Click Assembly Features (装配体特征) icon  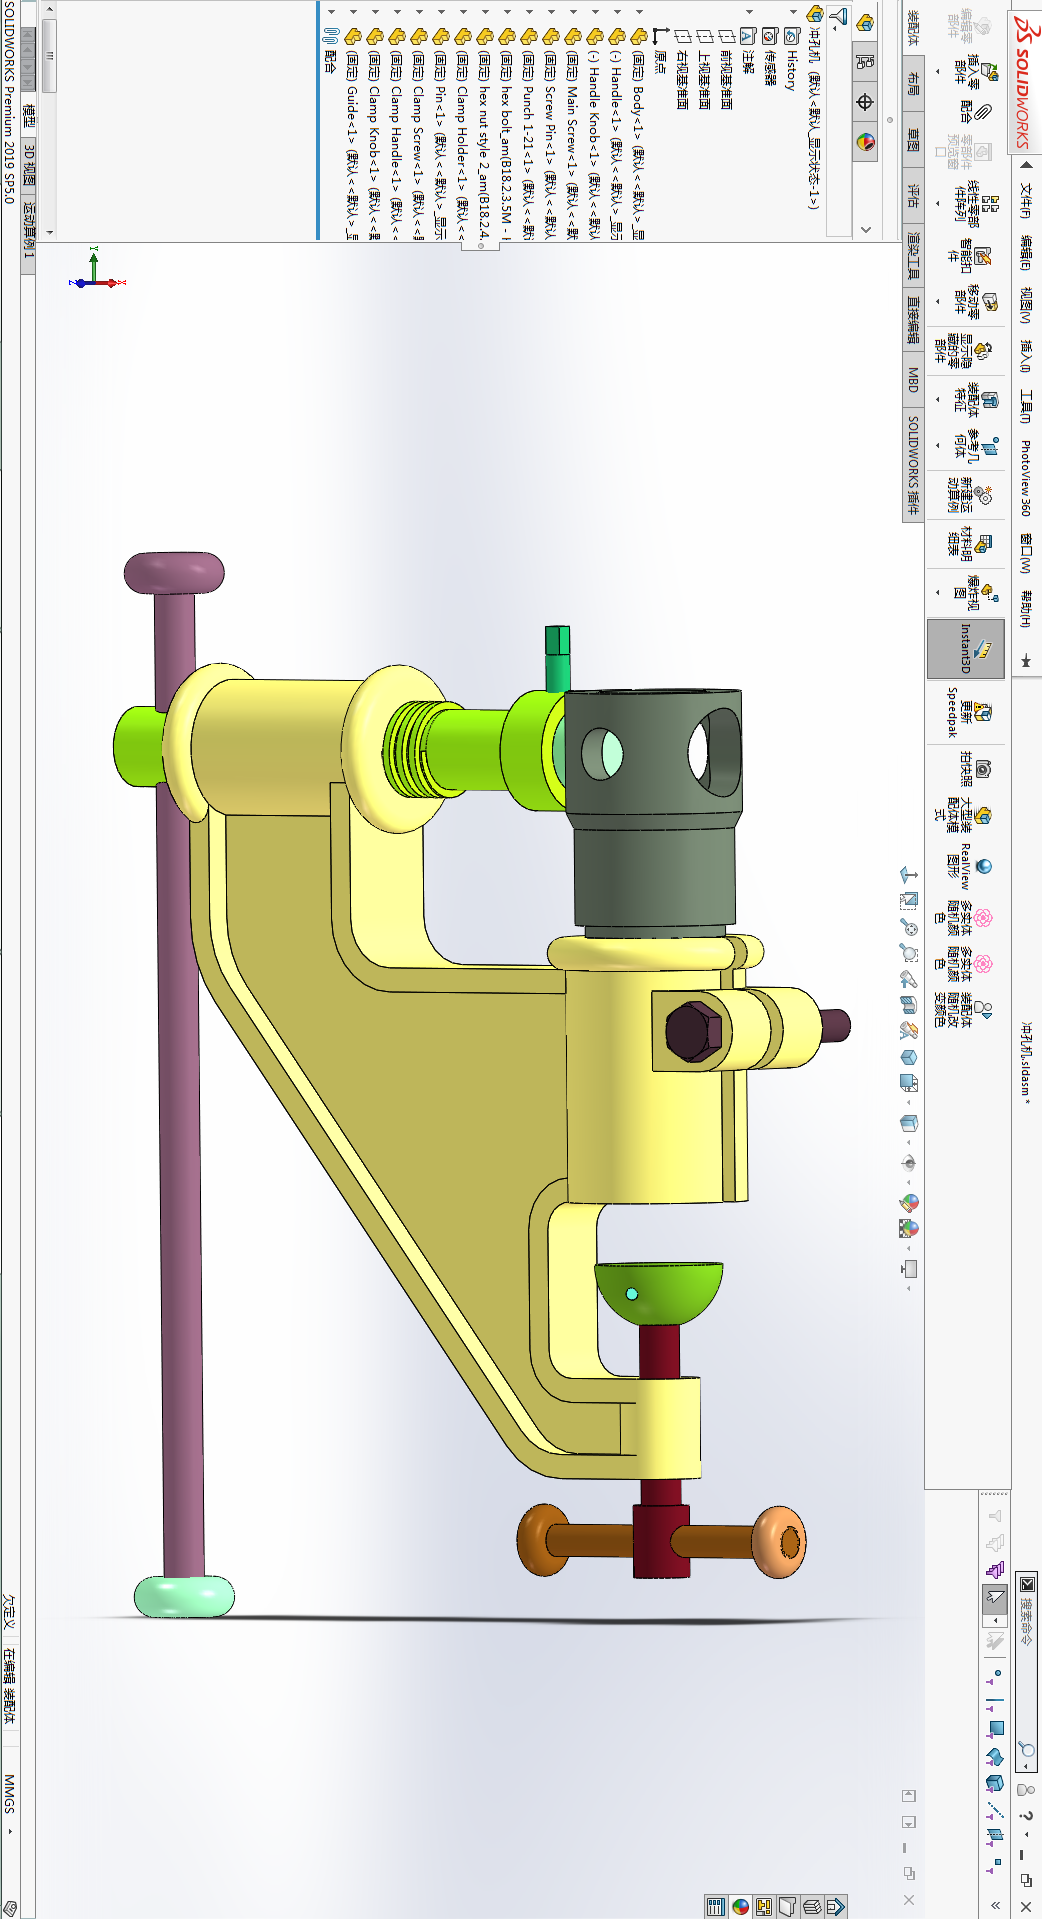[989, 400]
